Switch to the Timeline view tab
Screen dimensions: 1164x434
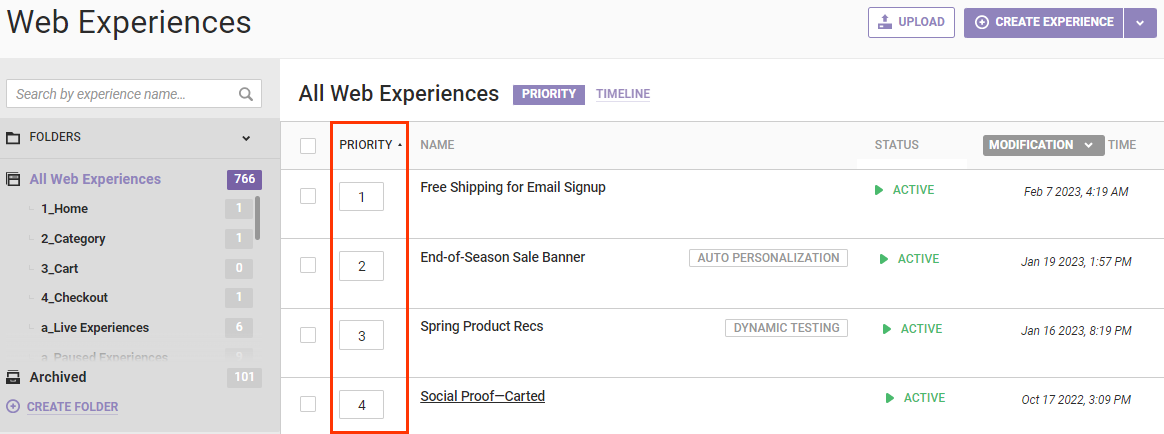click(x=623, y=94)
